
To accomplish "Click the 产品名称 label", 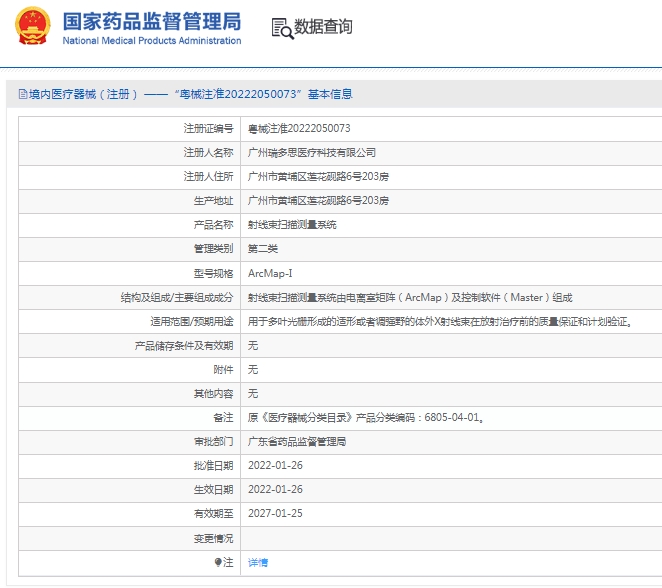I will (x=214, y=225).
